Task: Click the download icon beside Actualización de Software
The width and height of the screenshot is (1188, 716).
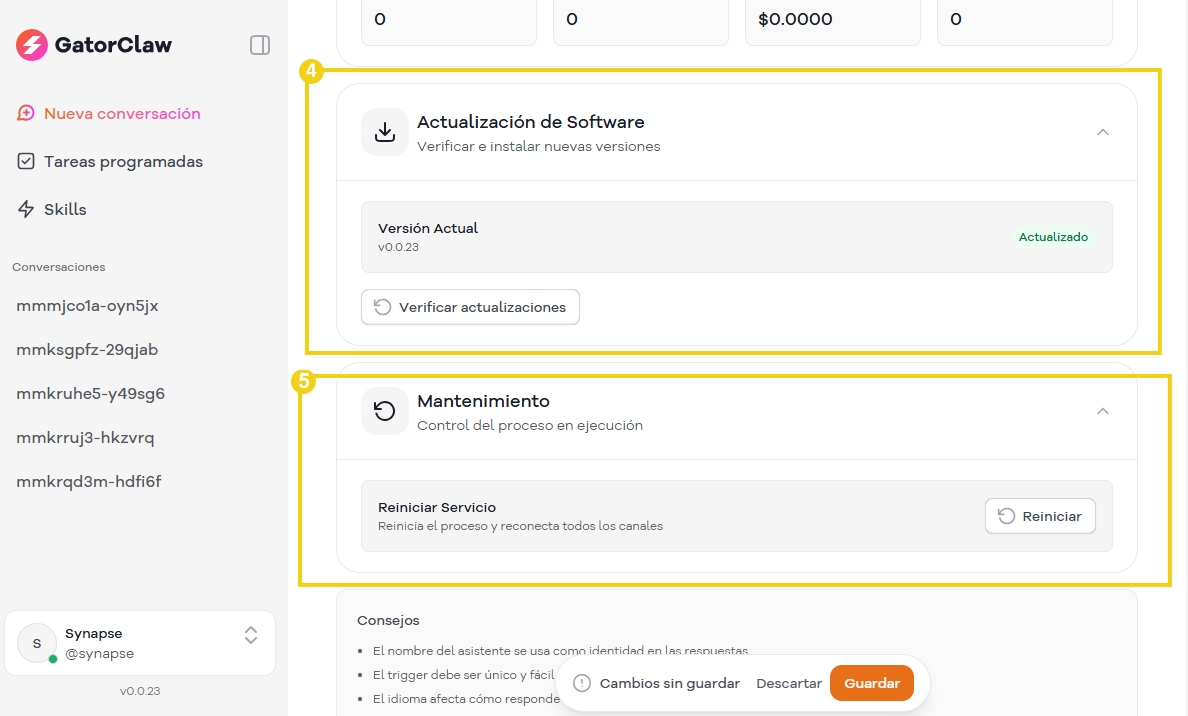Action: pos(385,132)
